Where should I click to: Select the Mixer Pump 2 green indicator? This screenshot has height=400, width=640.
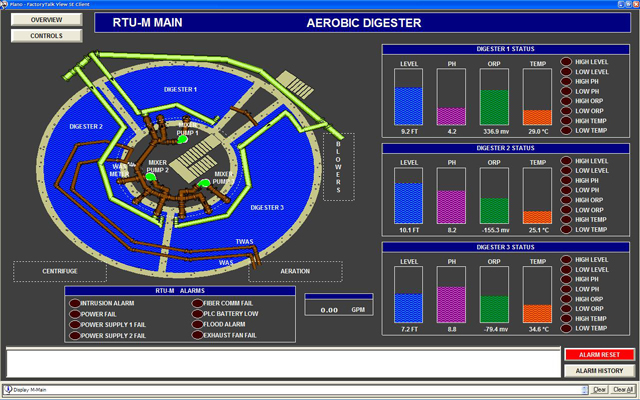click(150, 178)
